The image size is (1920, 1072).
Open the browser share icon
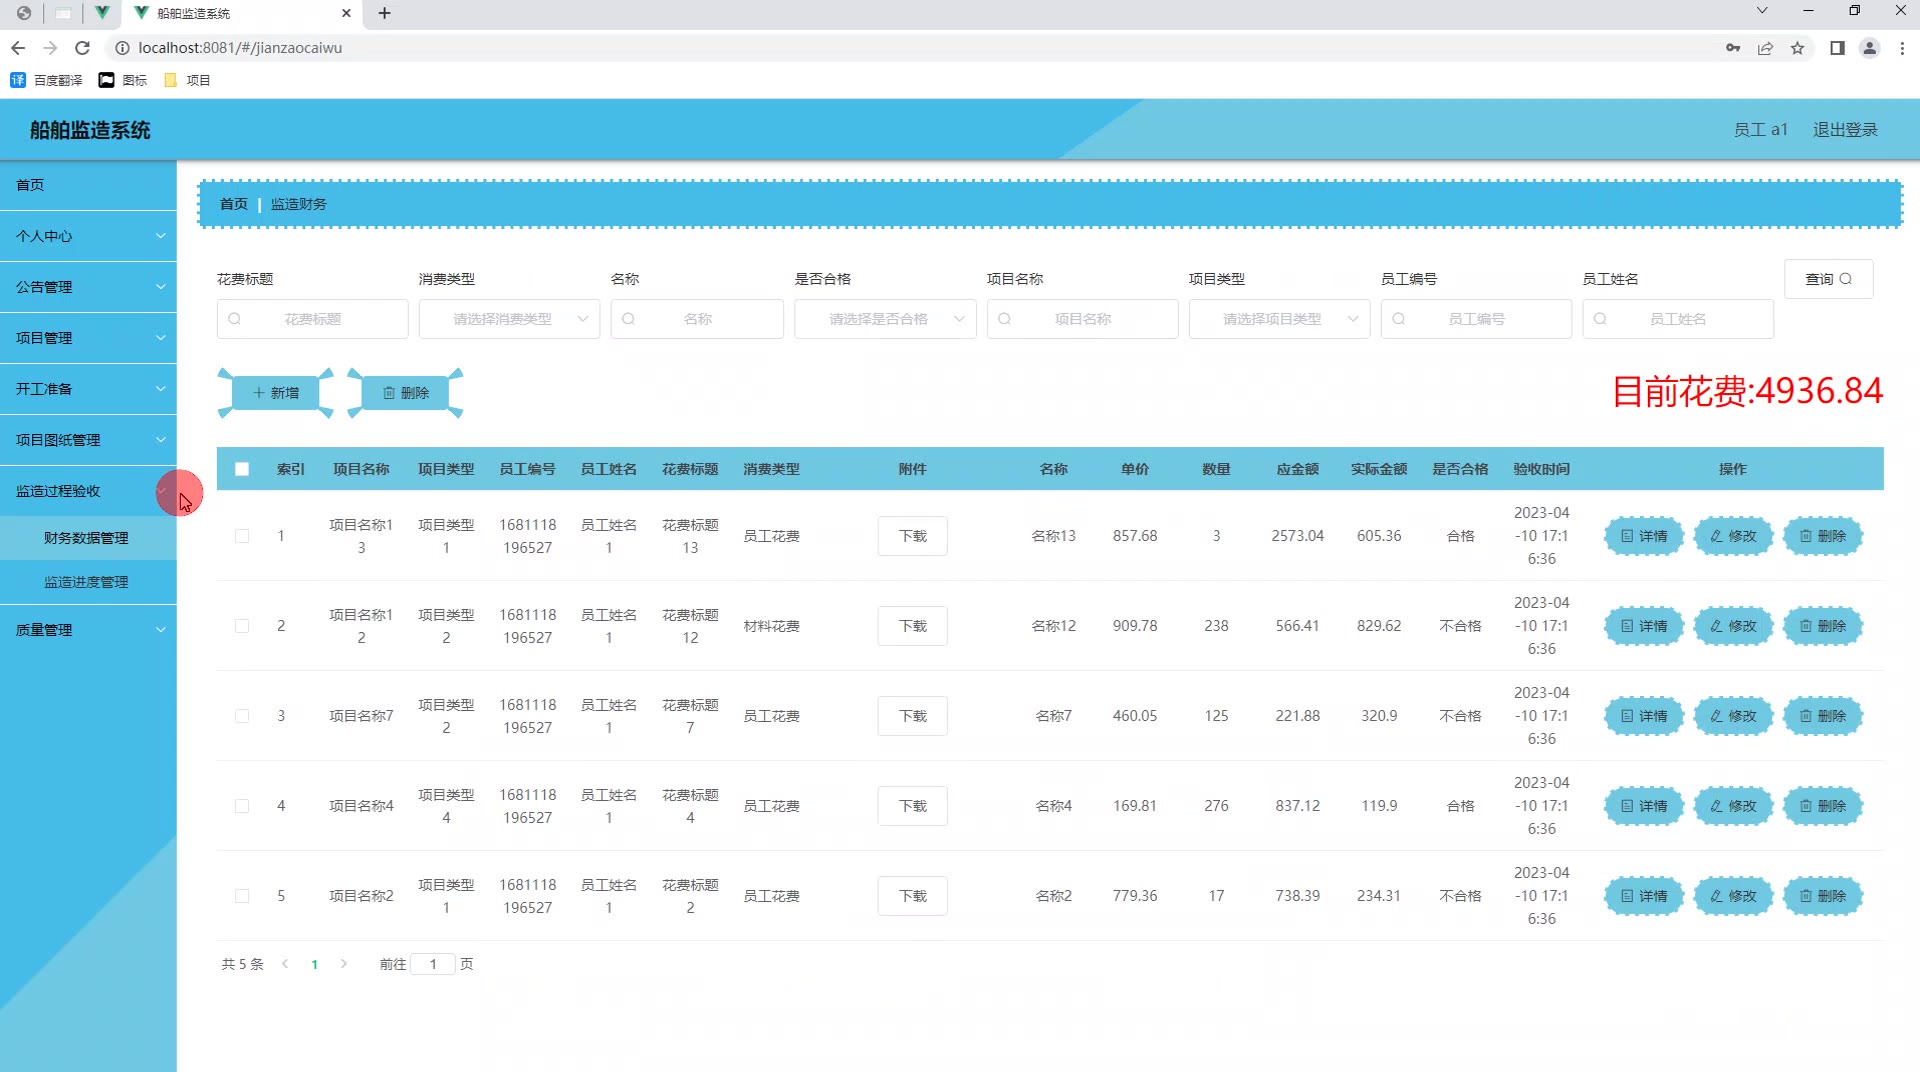coord(1765,48)
